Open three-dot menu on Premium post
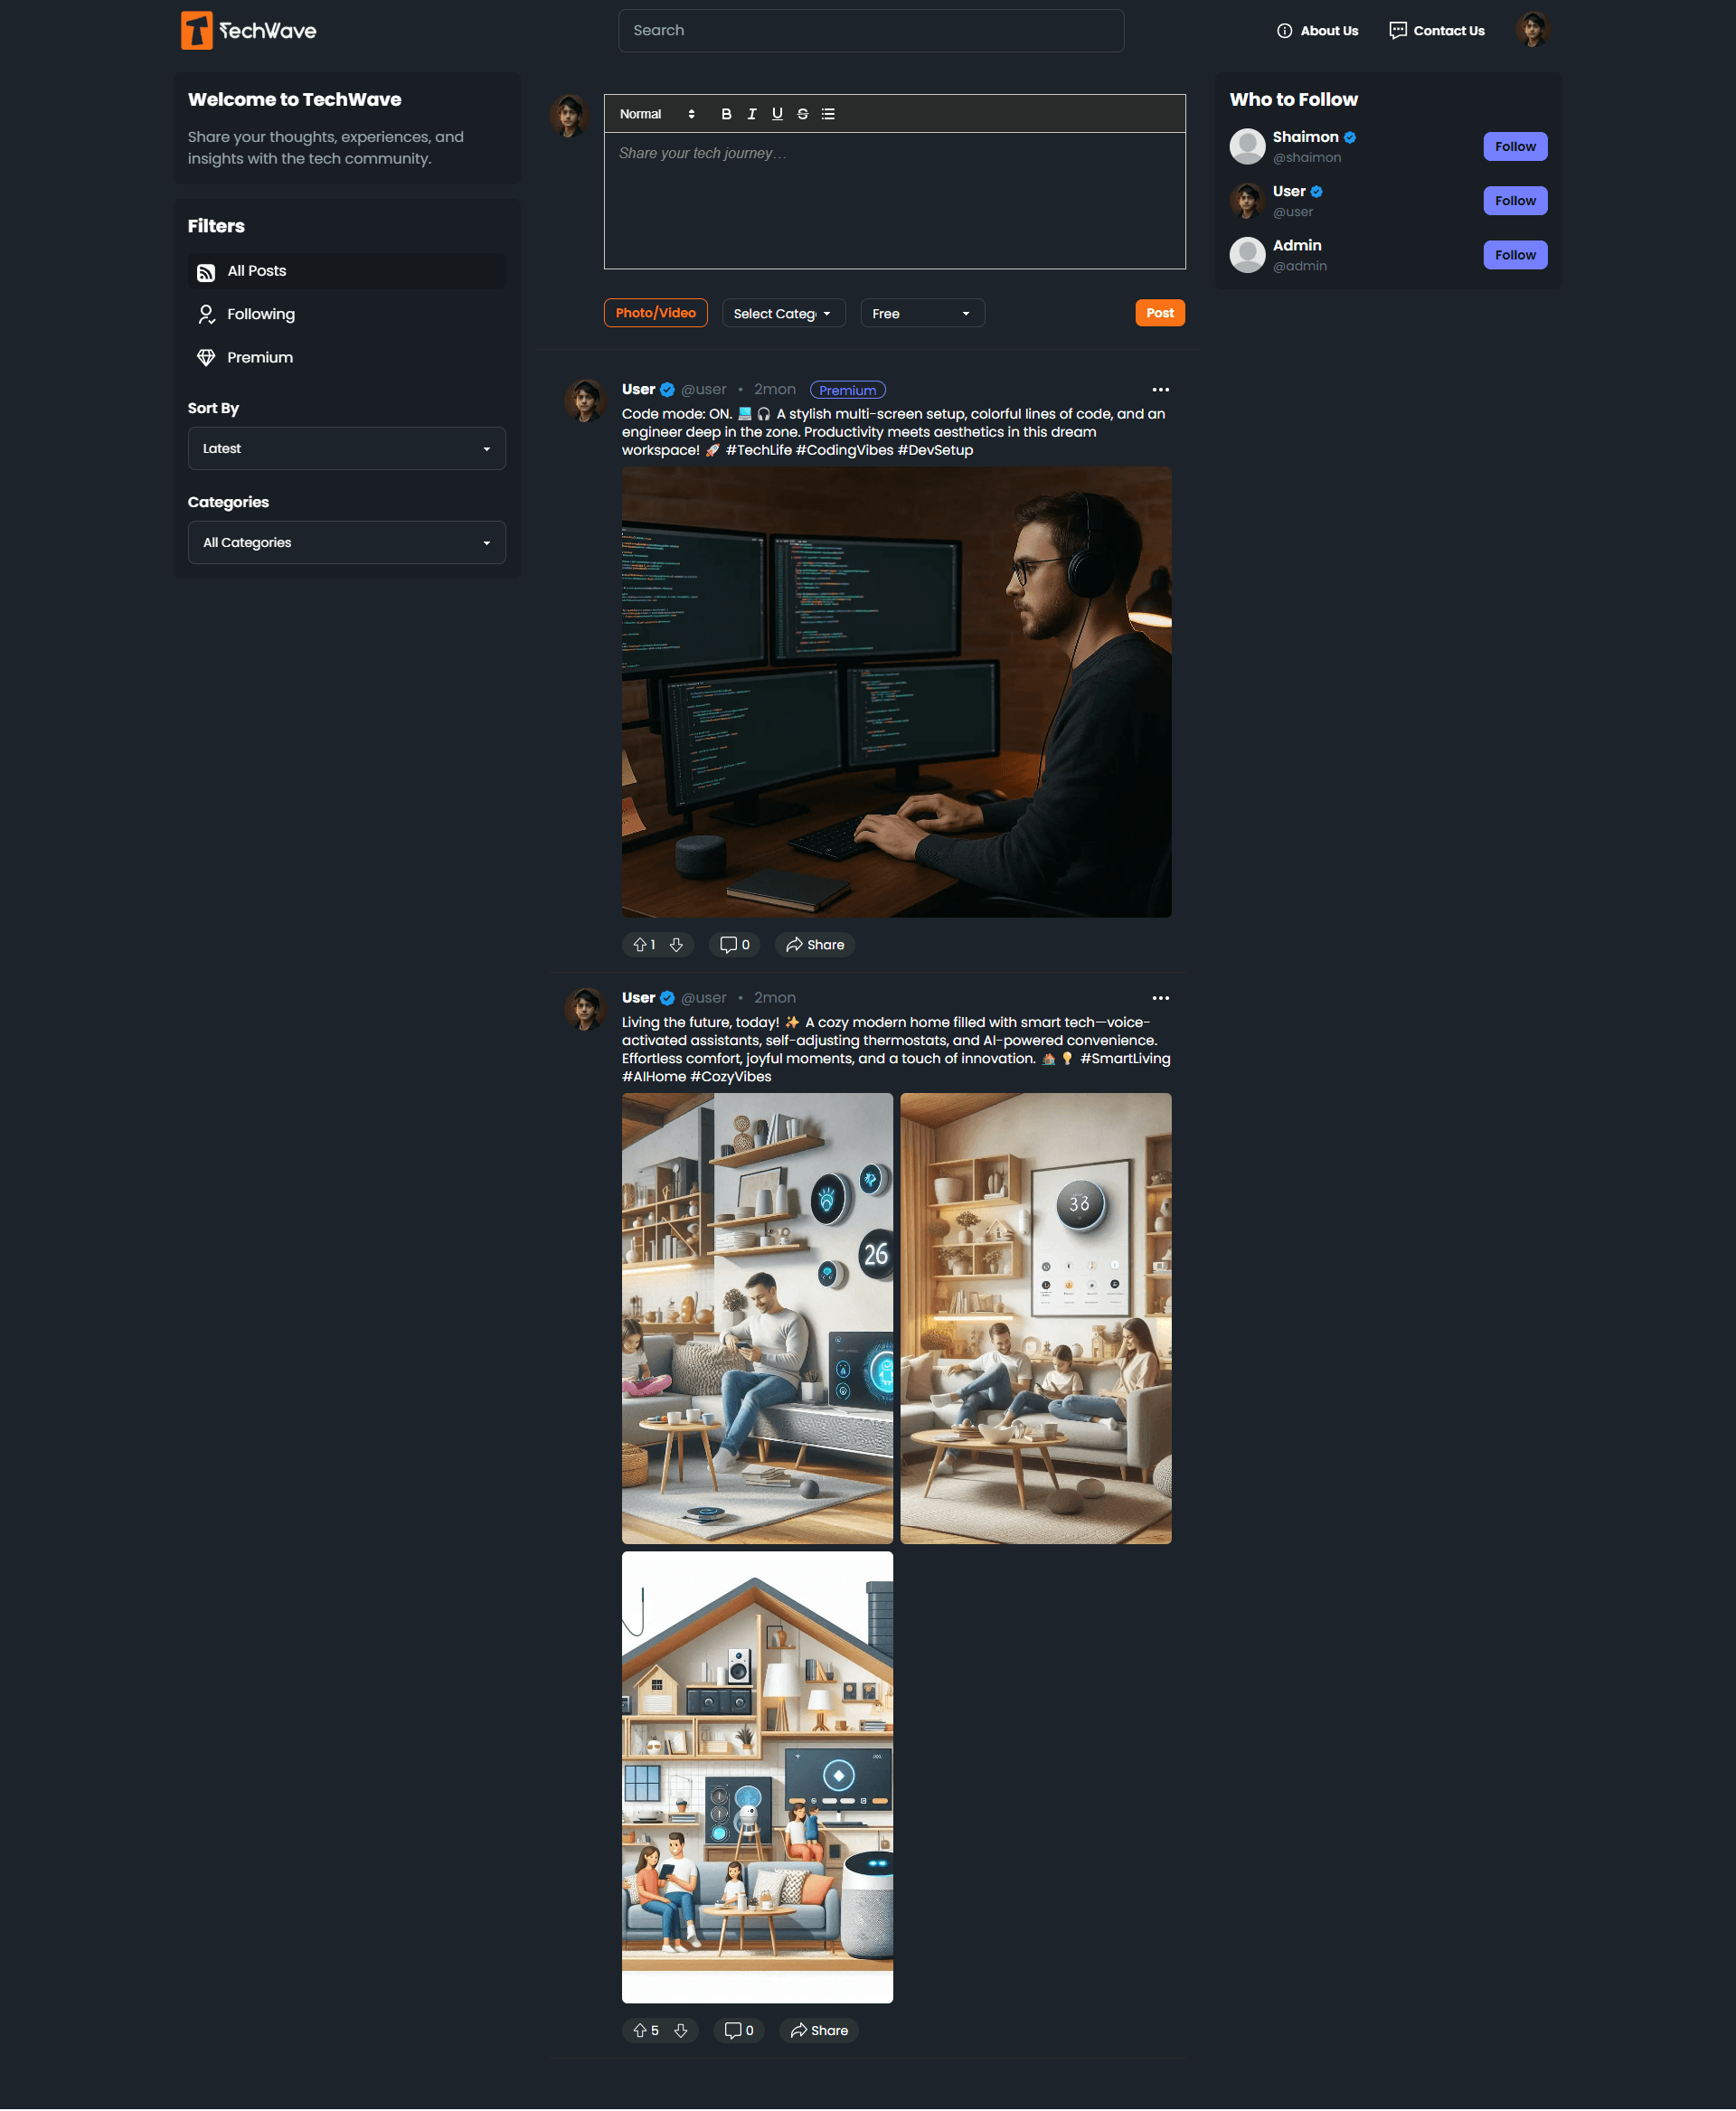 pos(1160,390)
